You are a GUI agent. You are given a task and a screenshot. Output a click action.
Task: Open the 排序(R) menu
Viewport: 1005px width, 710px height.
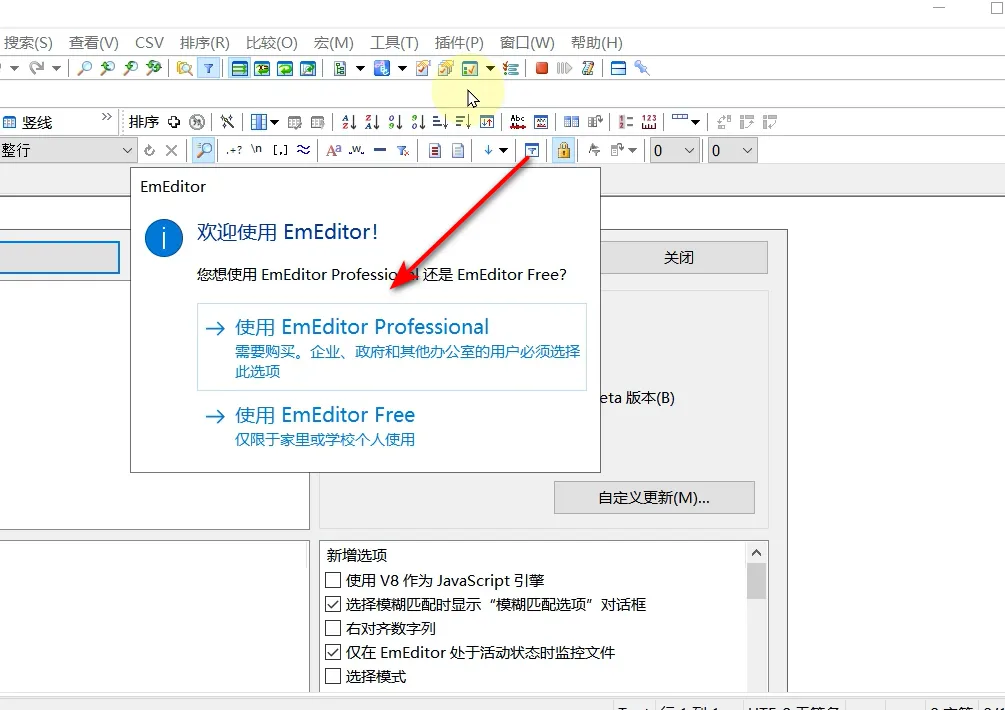tap(204, 43)
